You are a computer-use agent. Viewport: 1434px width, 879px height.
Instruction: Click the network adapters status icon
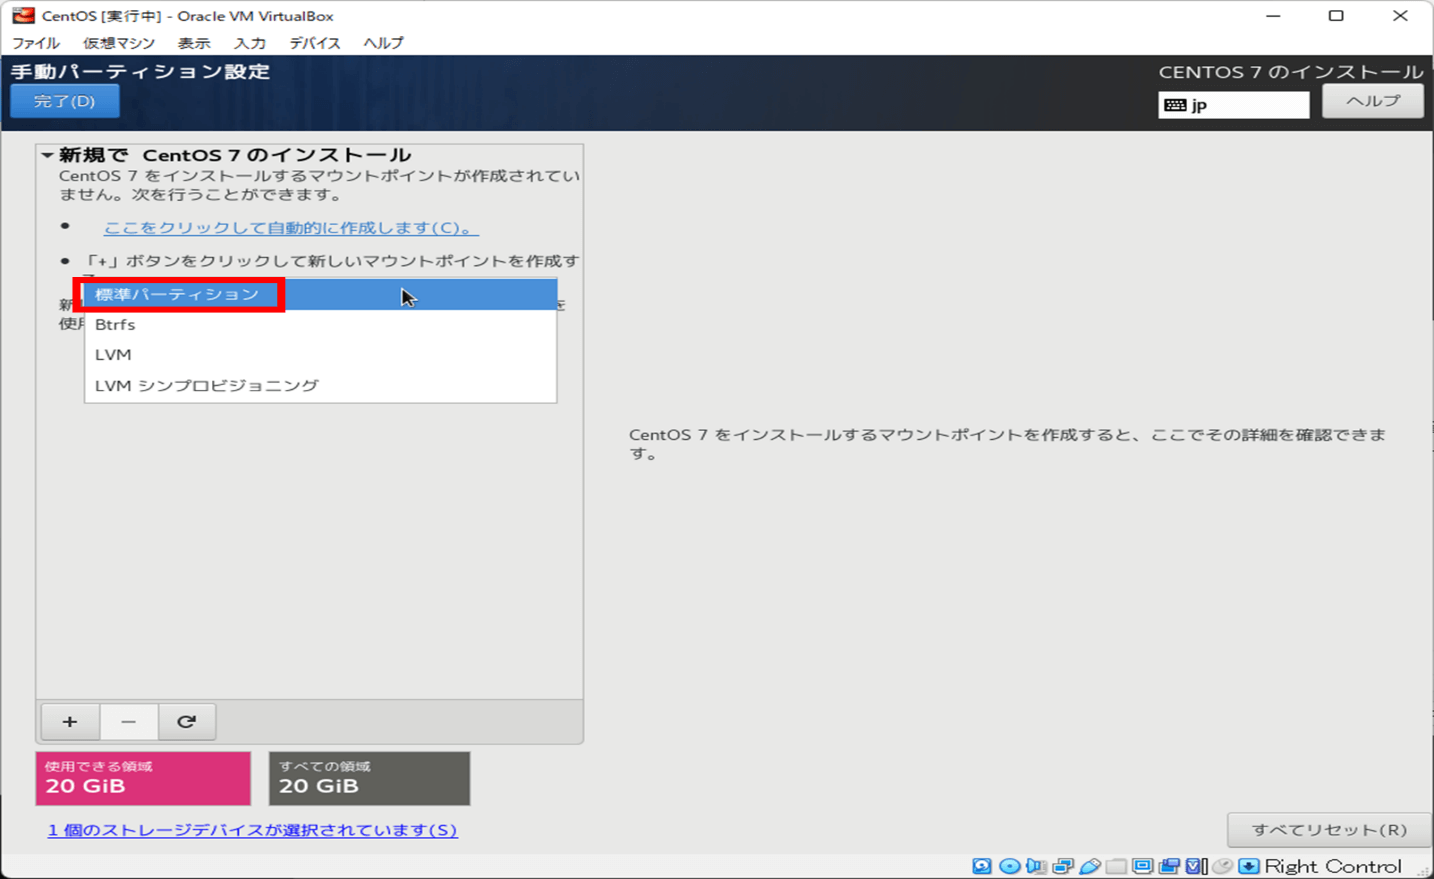click(1063, 866)
